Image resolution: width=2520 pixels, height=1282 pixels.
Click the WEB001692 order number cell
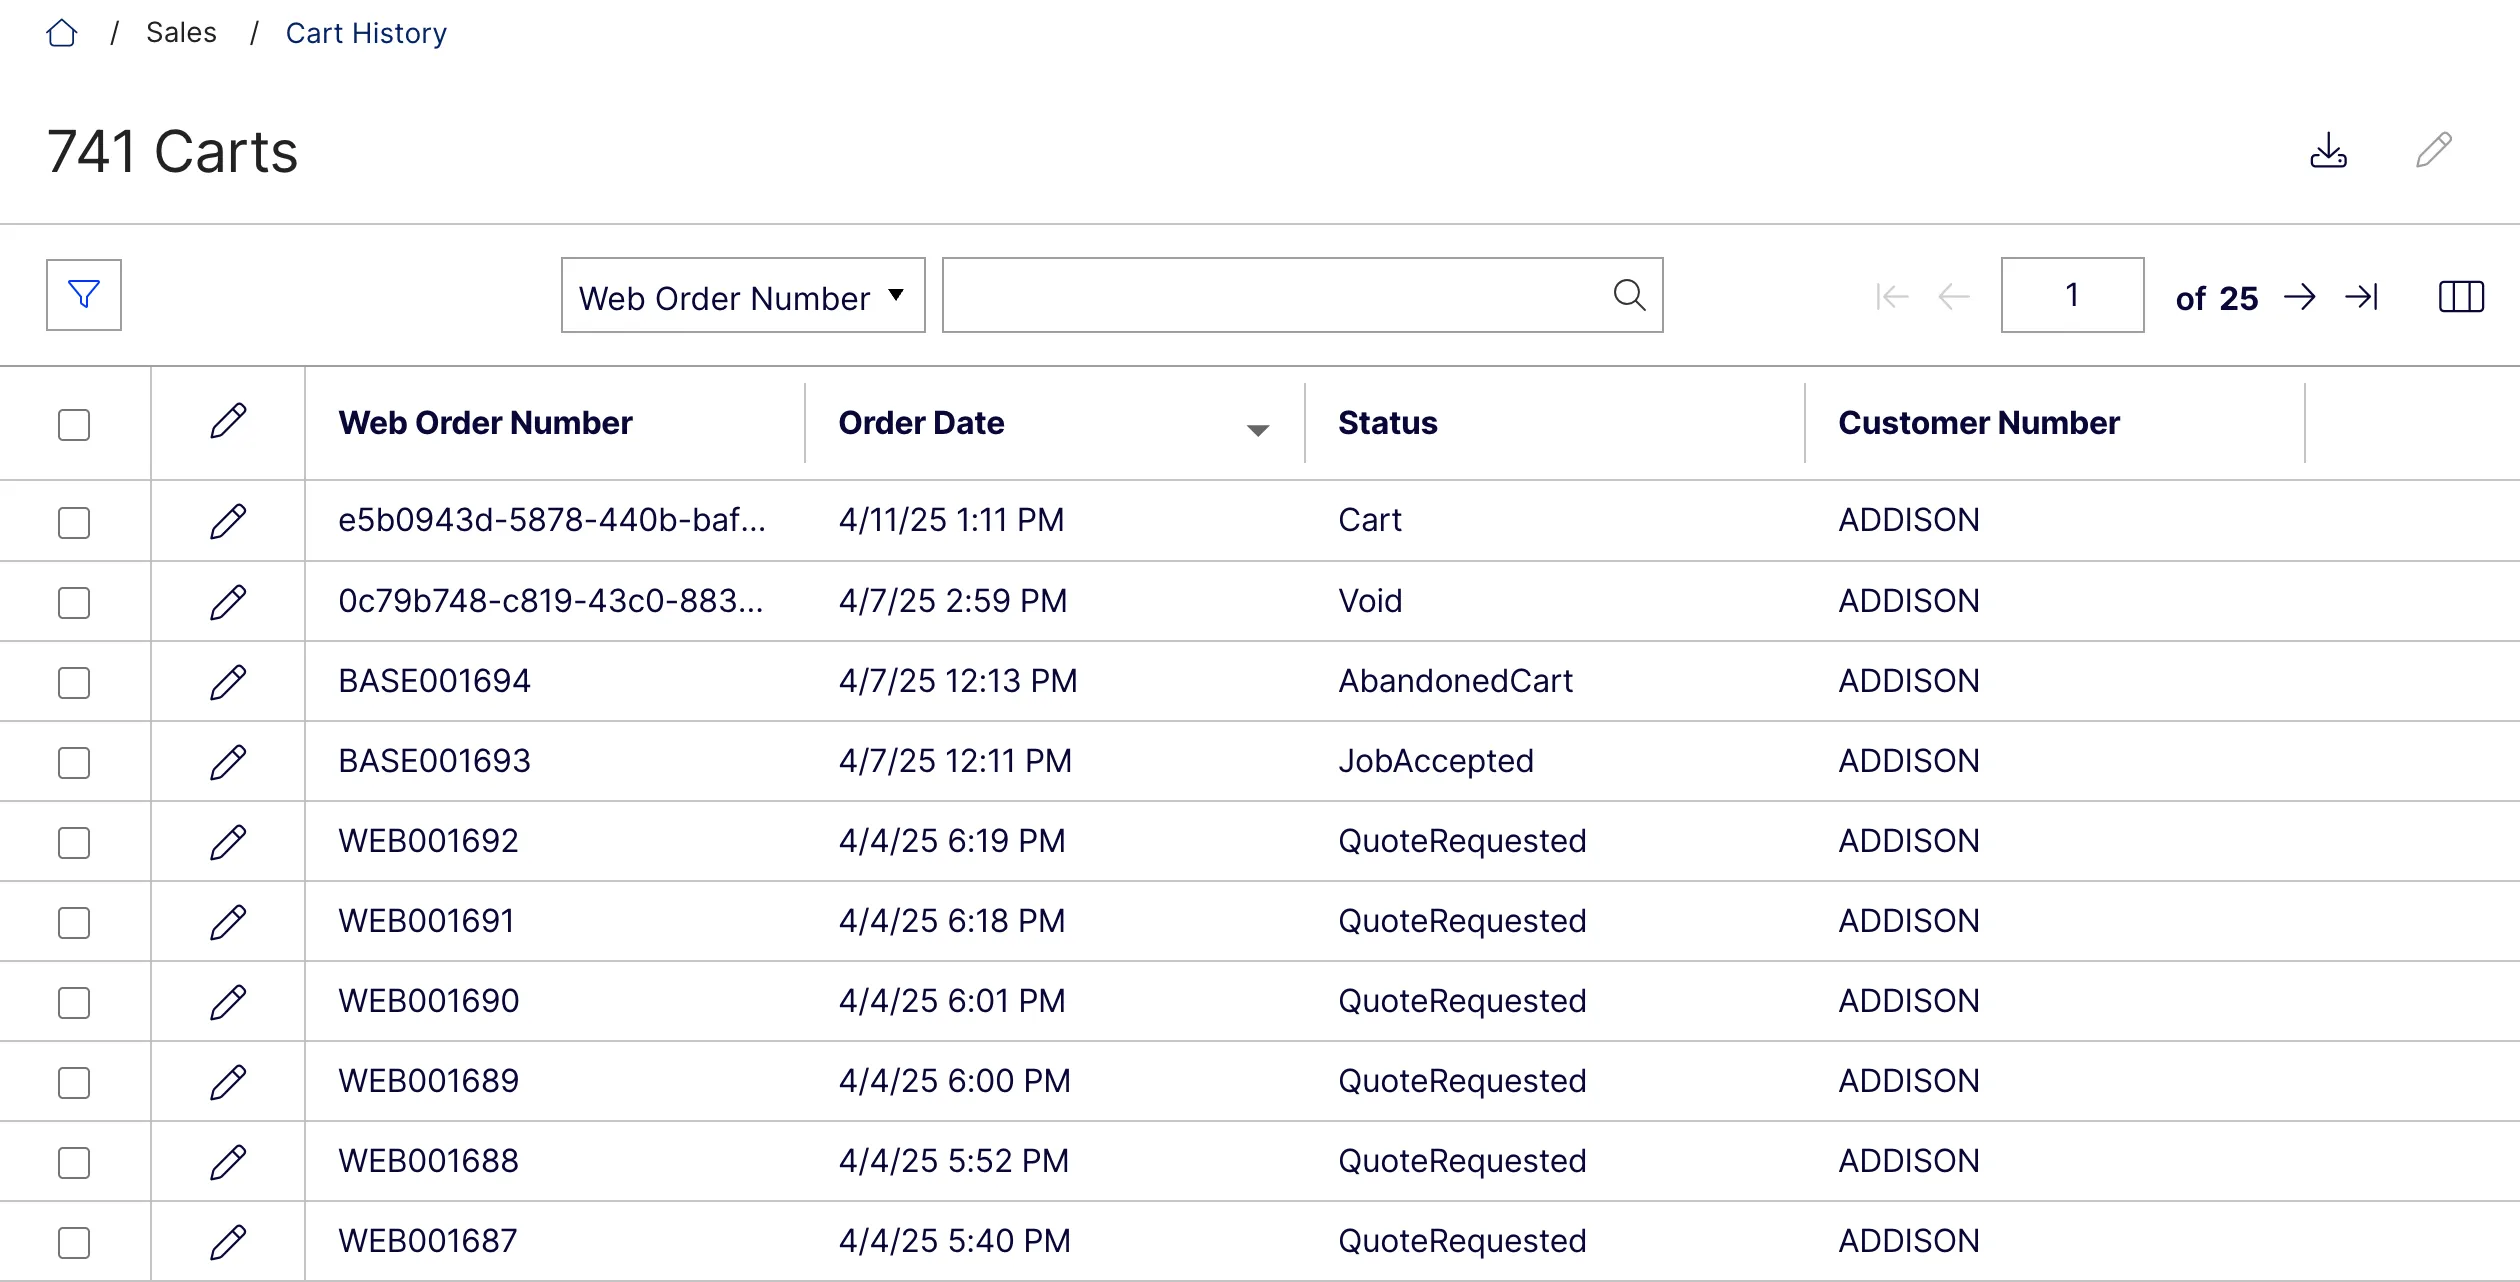pyautogui.click(x=428, y=841)
